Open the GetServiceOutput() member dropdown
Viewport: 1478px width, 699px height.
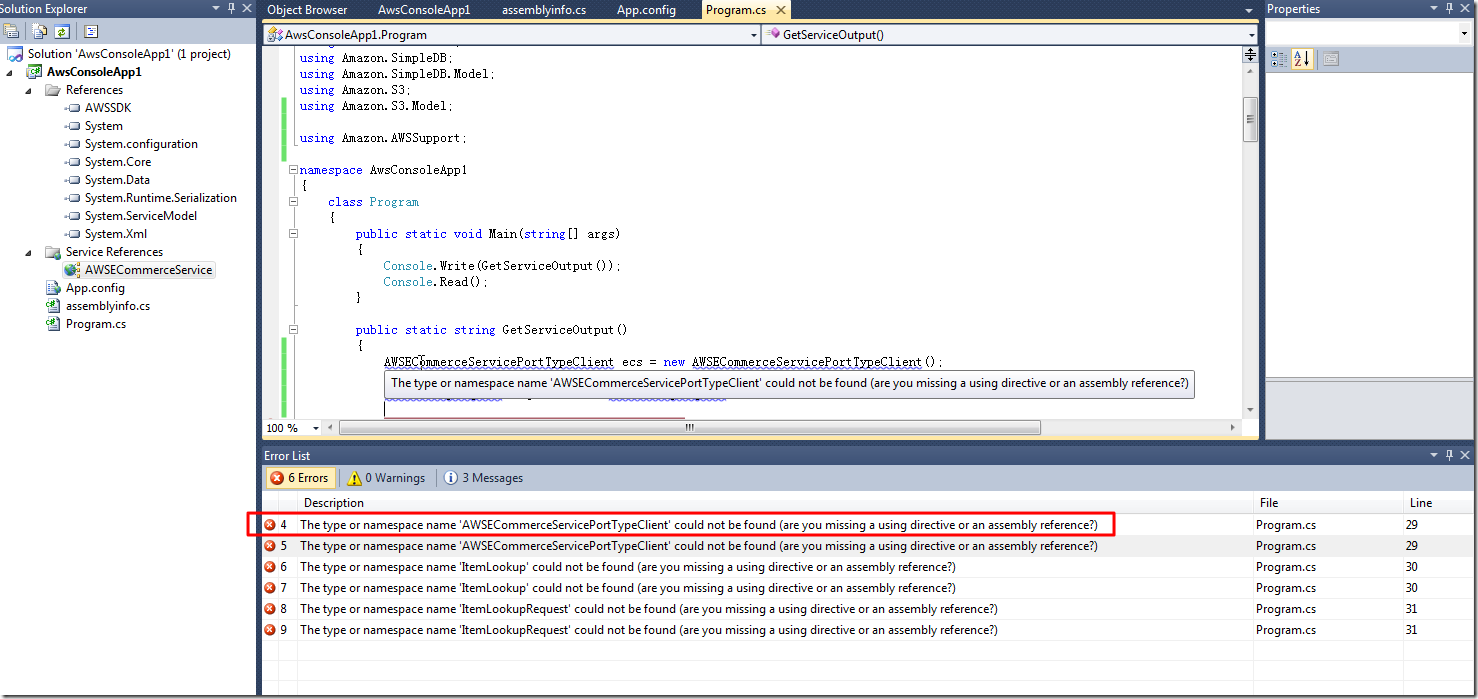tap(1251, 35)
